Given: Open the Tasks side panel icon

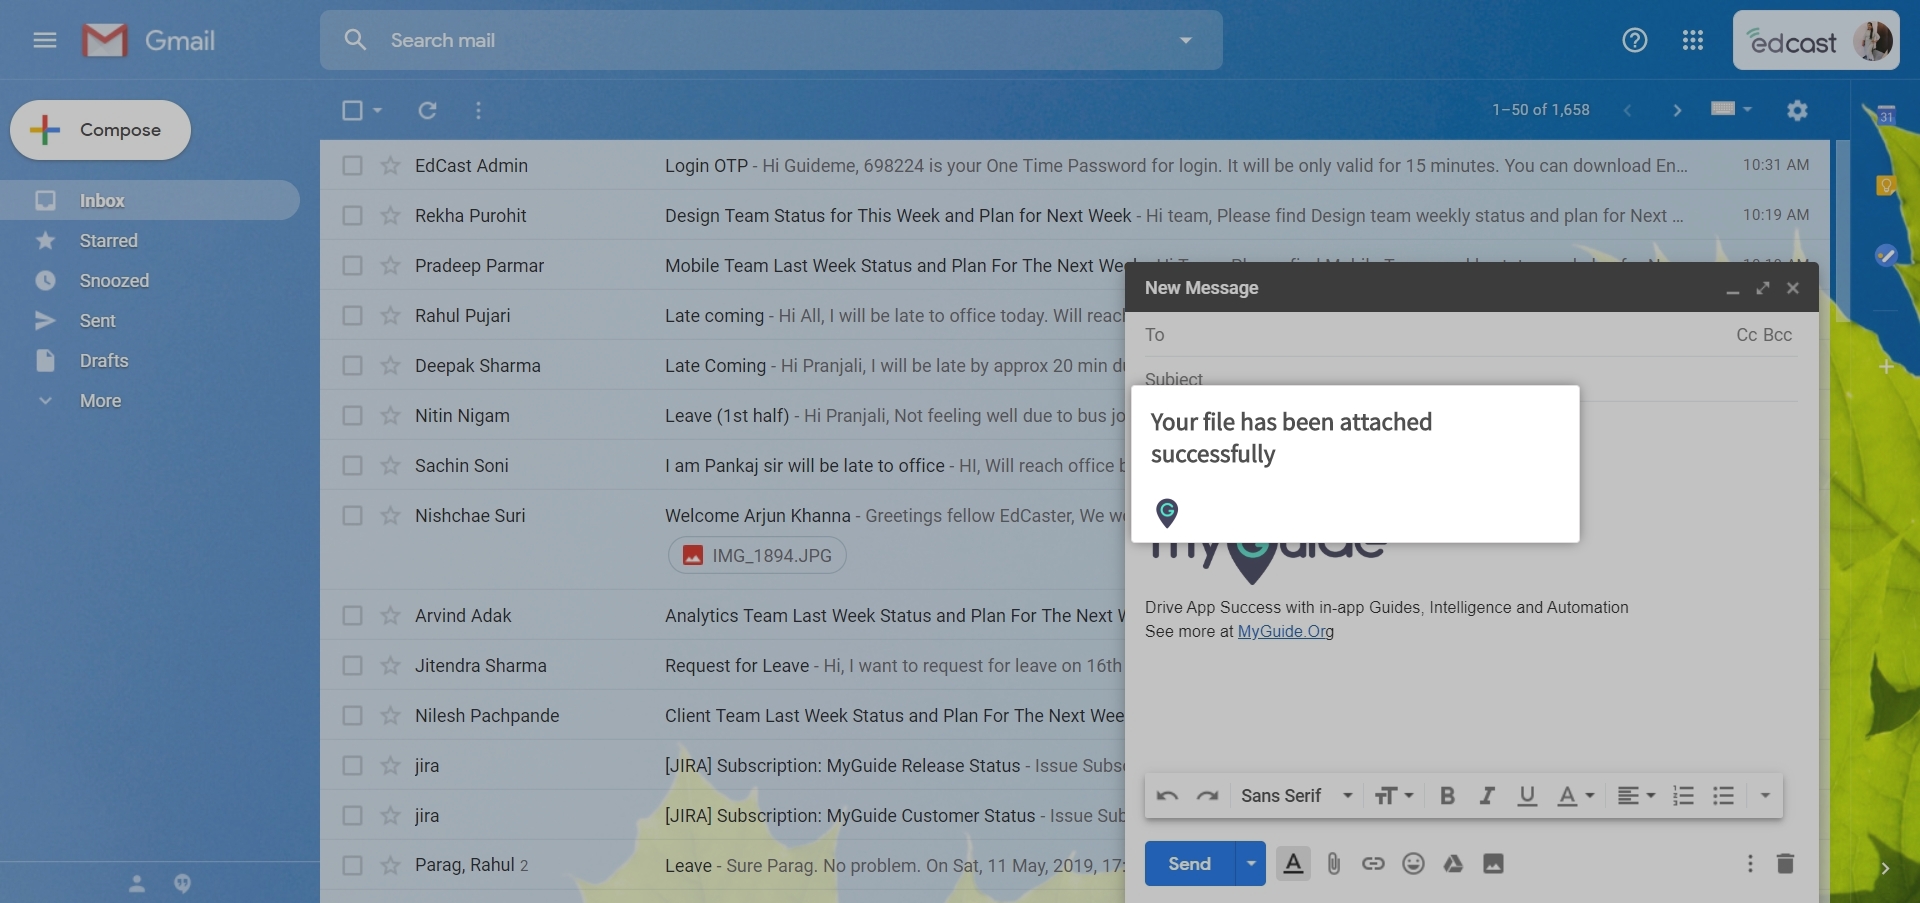Looking at the screenshot, I should click(x=1886, y=255).
